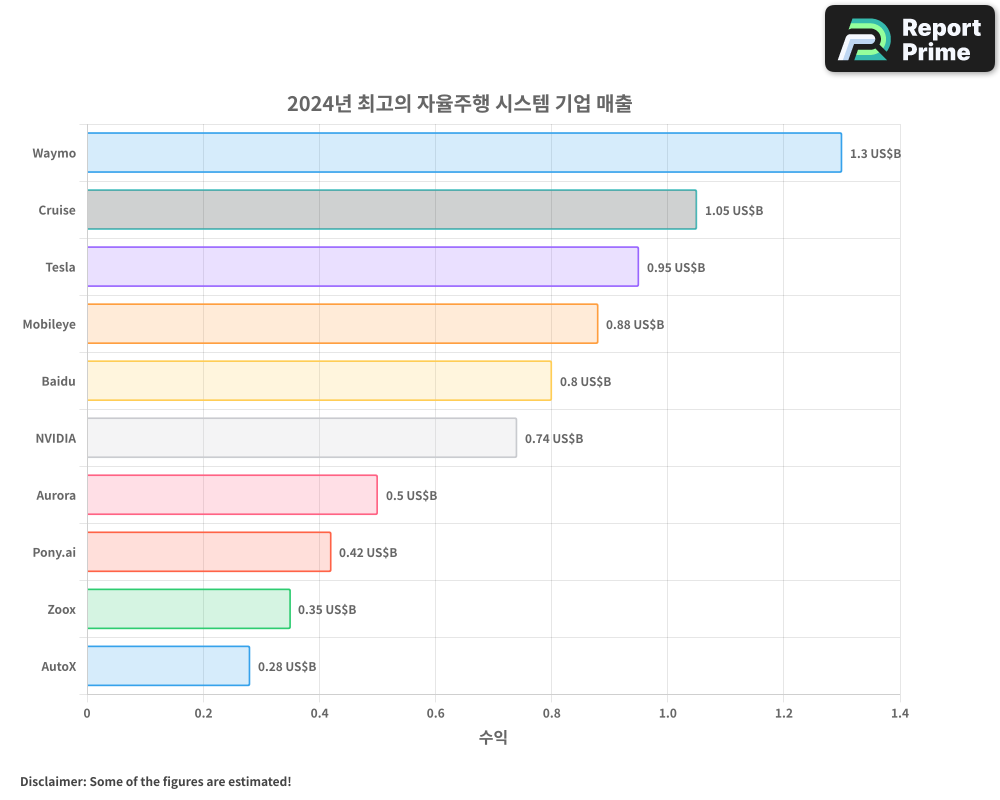
Task: Select the Cruise revenue bar
Action: pos(390,210)
